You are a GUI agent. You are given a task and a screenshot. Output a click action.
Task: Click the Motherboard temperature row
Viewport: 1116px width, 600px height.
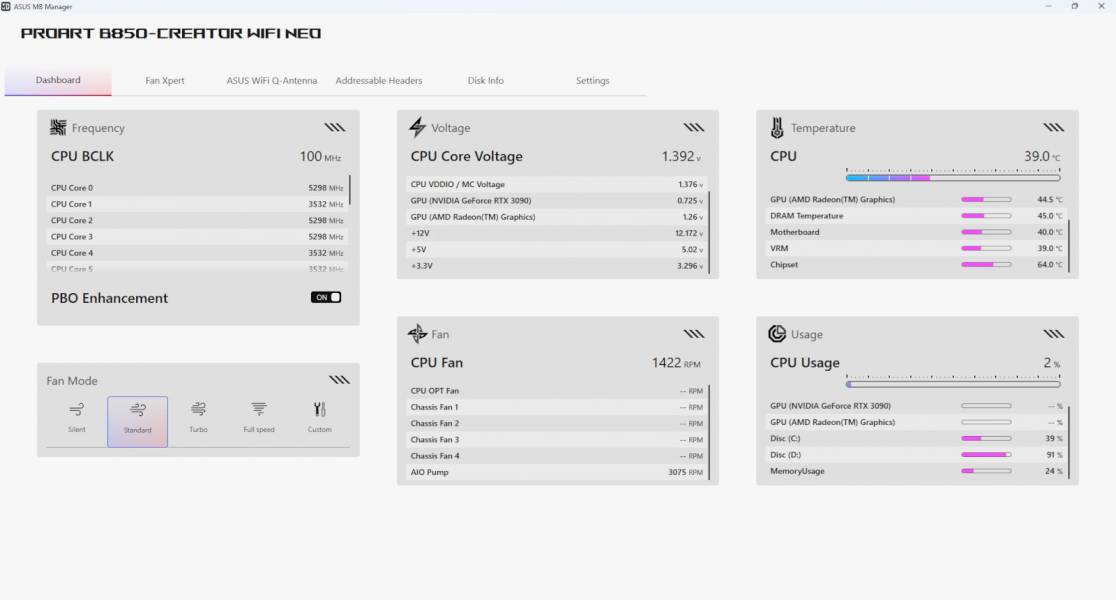pos(916,232)
